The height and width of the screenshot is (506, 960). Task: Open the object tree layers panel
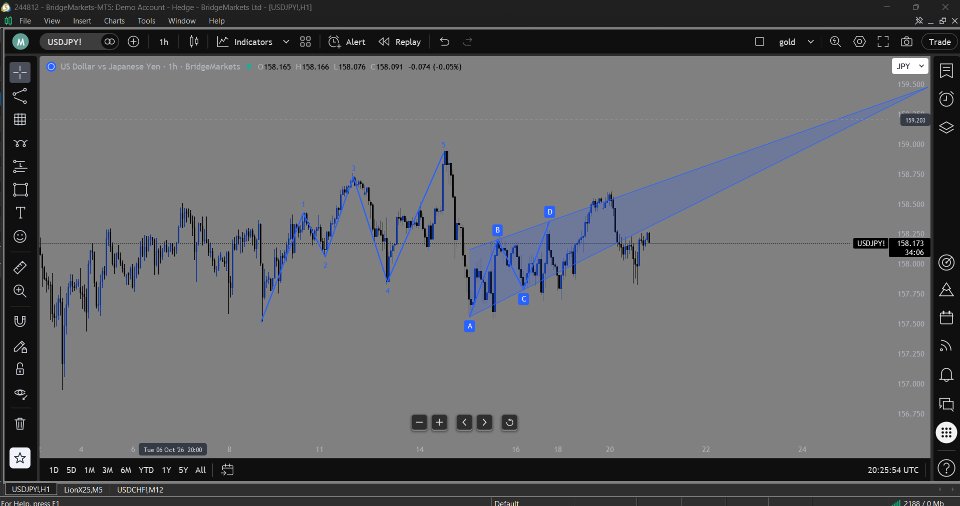946,127
